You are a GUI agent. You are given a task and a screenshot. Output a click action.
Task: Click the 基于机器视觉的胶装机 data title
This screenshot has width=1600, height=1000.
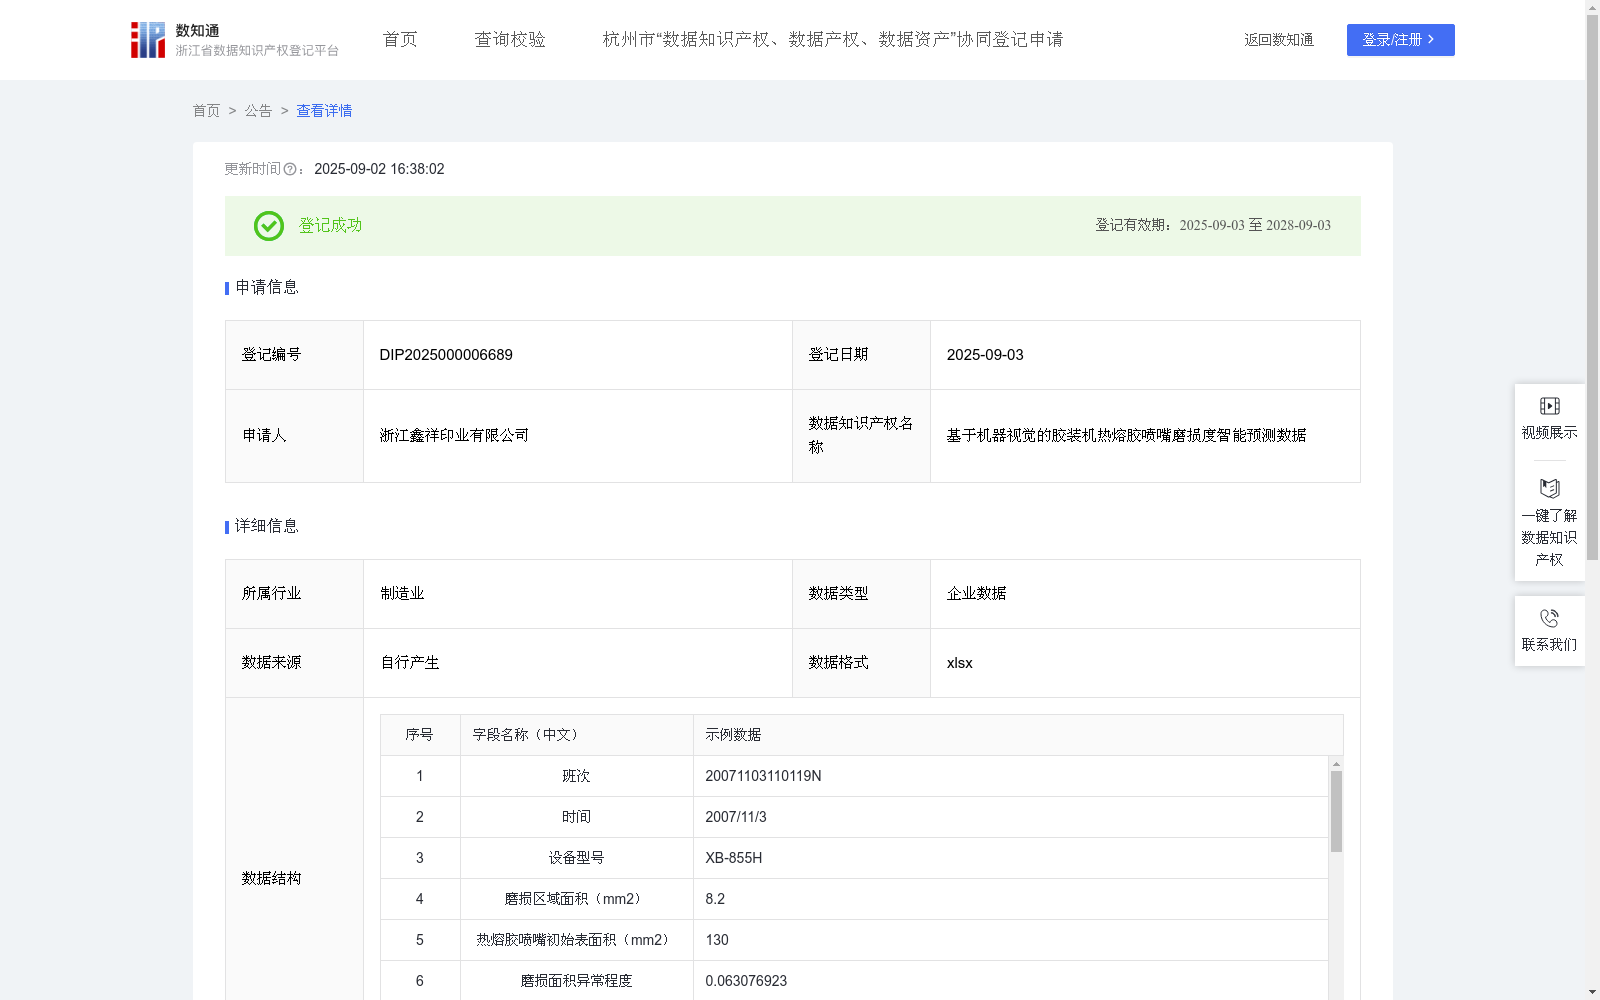(x=1126, y=435)
